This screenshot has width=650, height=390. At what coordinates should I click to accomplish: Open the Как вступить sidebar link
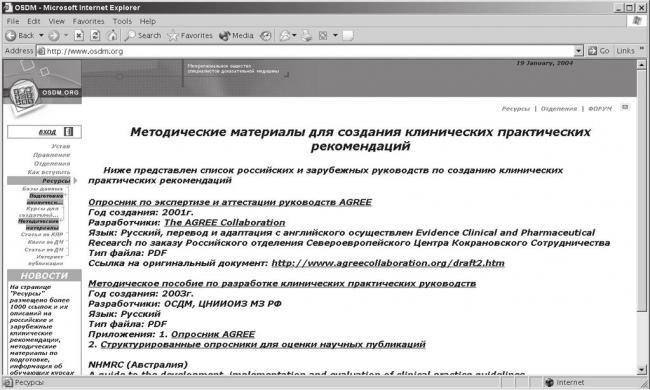coord(49,172)
